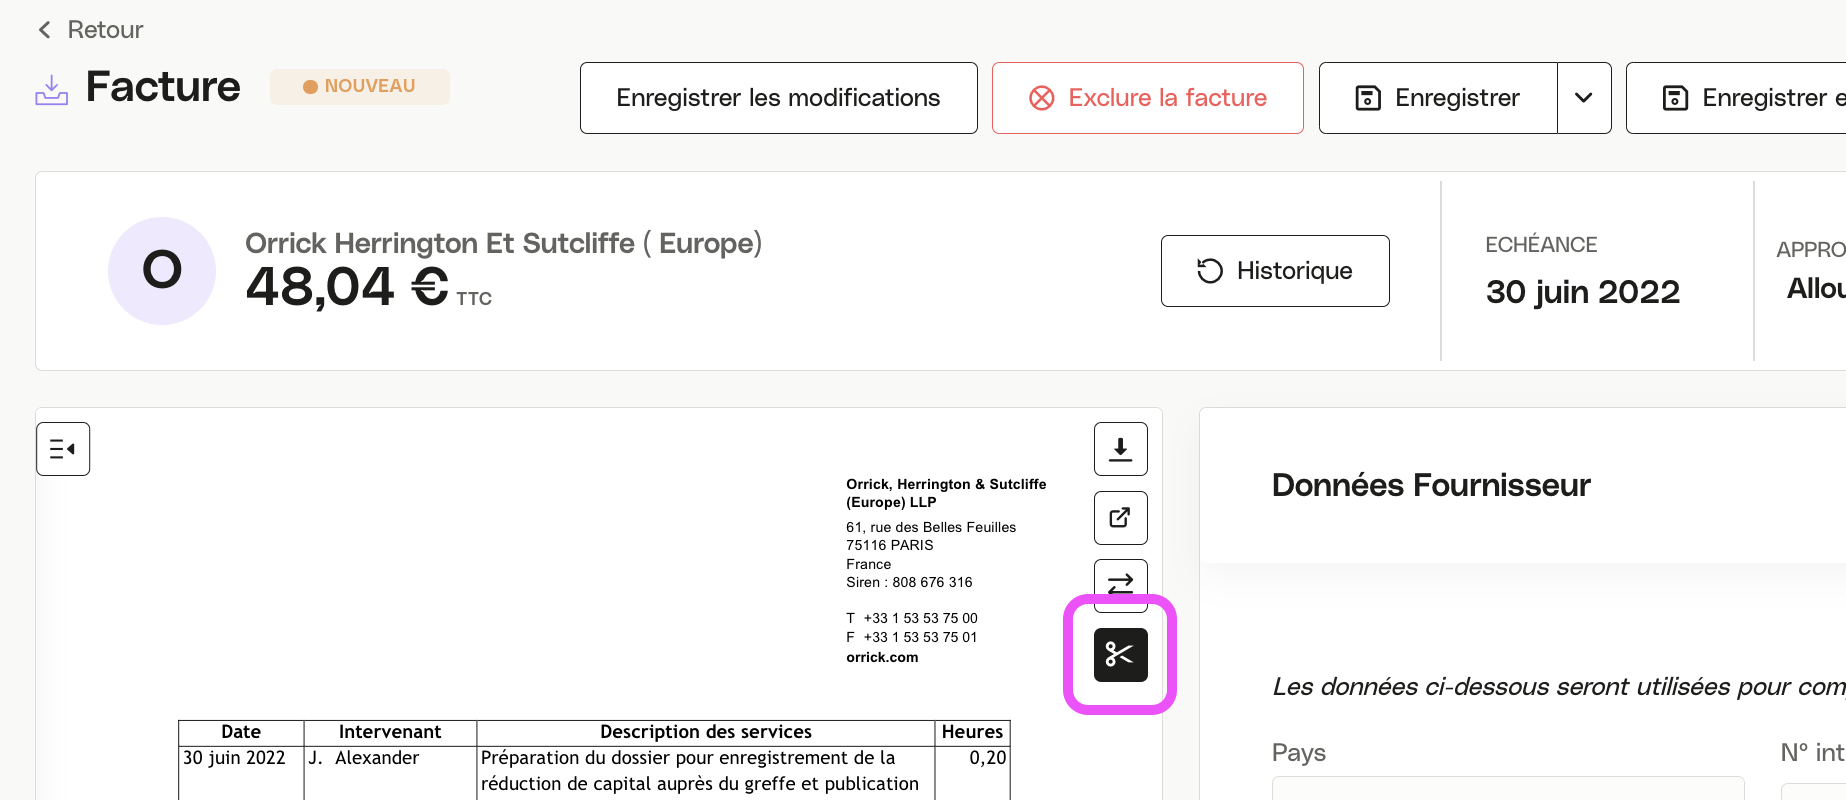Screen dimensions: 1846x800
Task: Click the 48,04 € invoice amount
Action: [347, 288]
